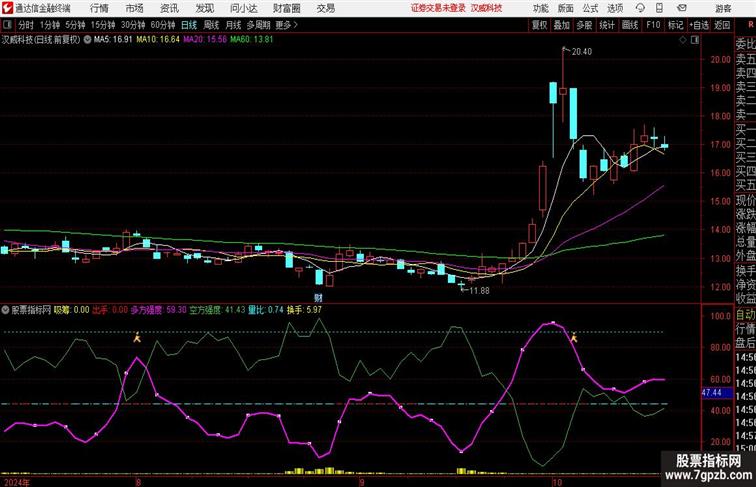The height and width of the screenshot is (487, 756).
Task: Toggle the left side panel icon
Action: (7, 25)
